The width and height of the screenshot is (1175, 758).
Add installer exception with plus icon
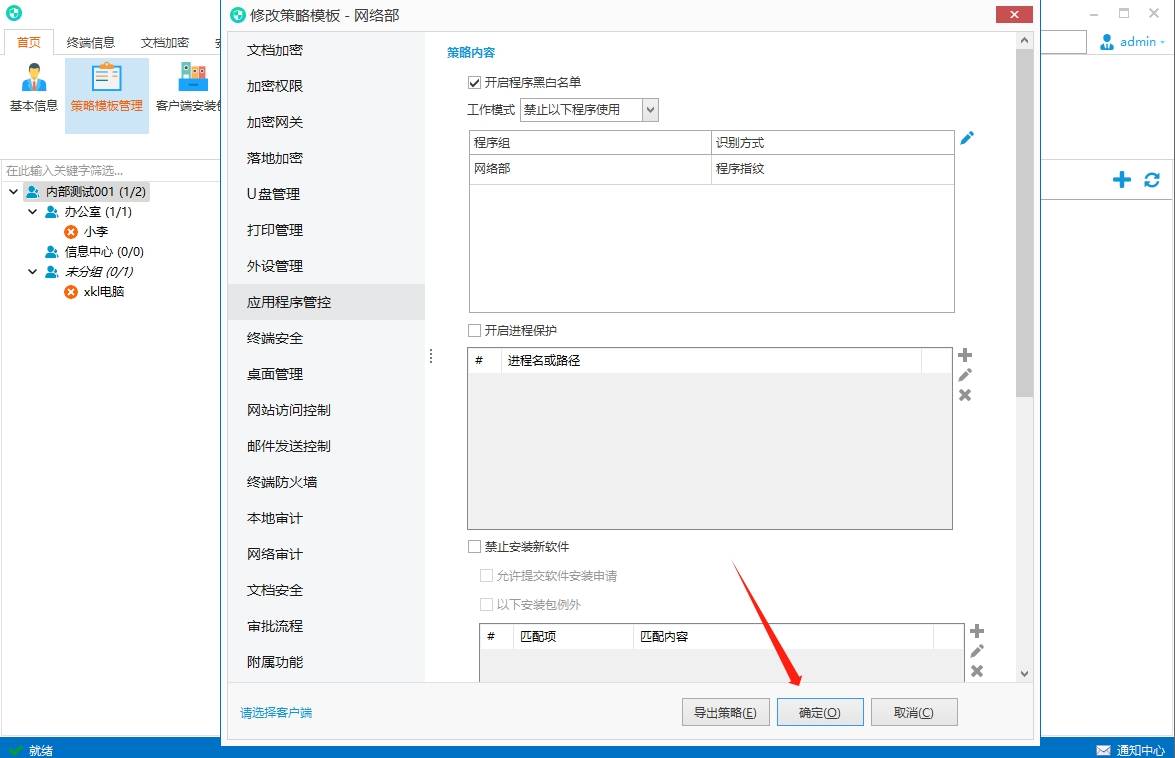[976, 631]
